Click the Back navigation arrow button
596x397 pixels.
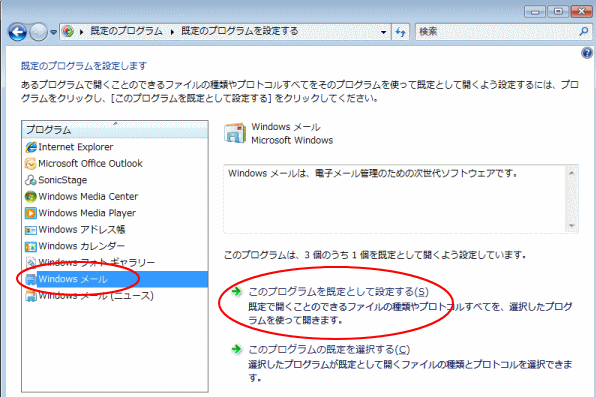coord(17,32)
